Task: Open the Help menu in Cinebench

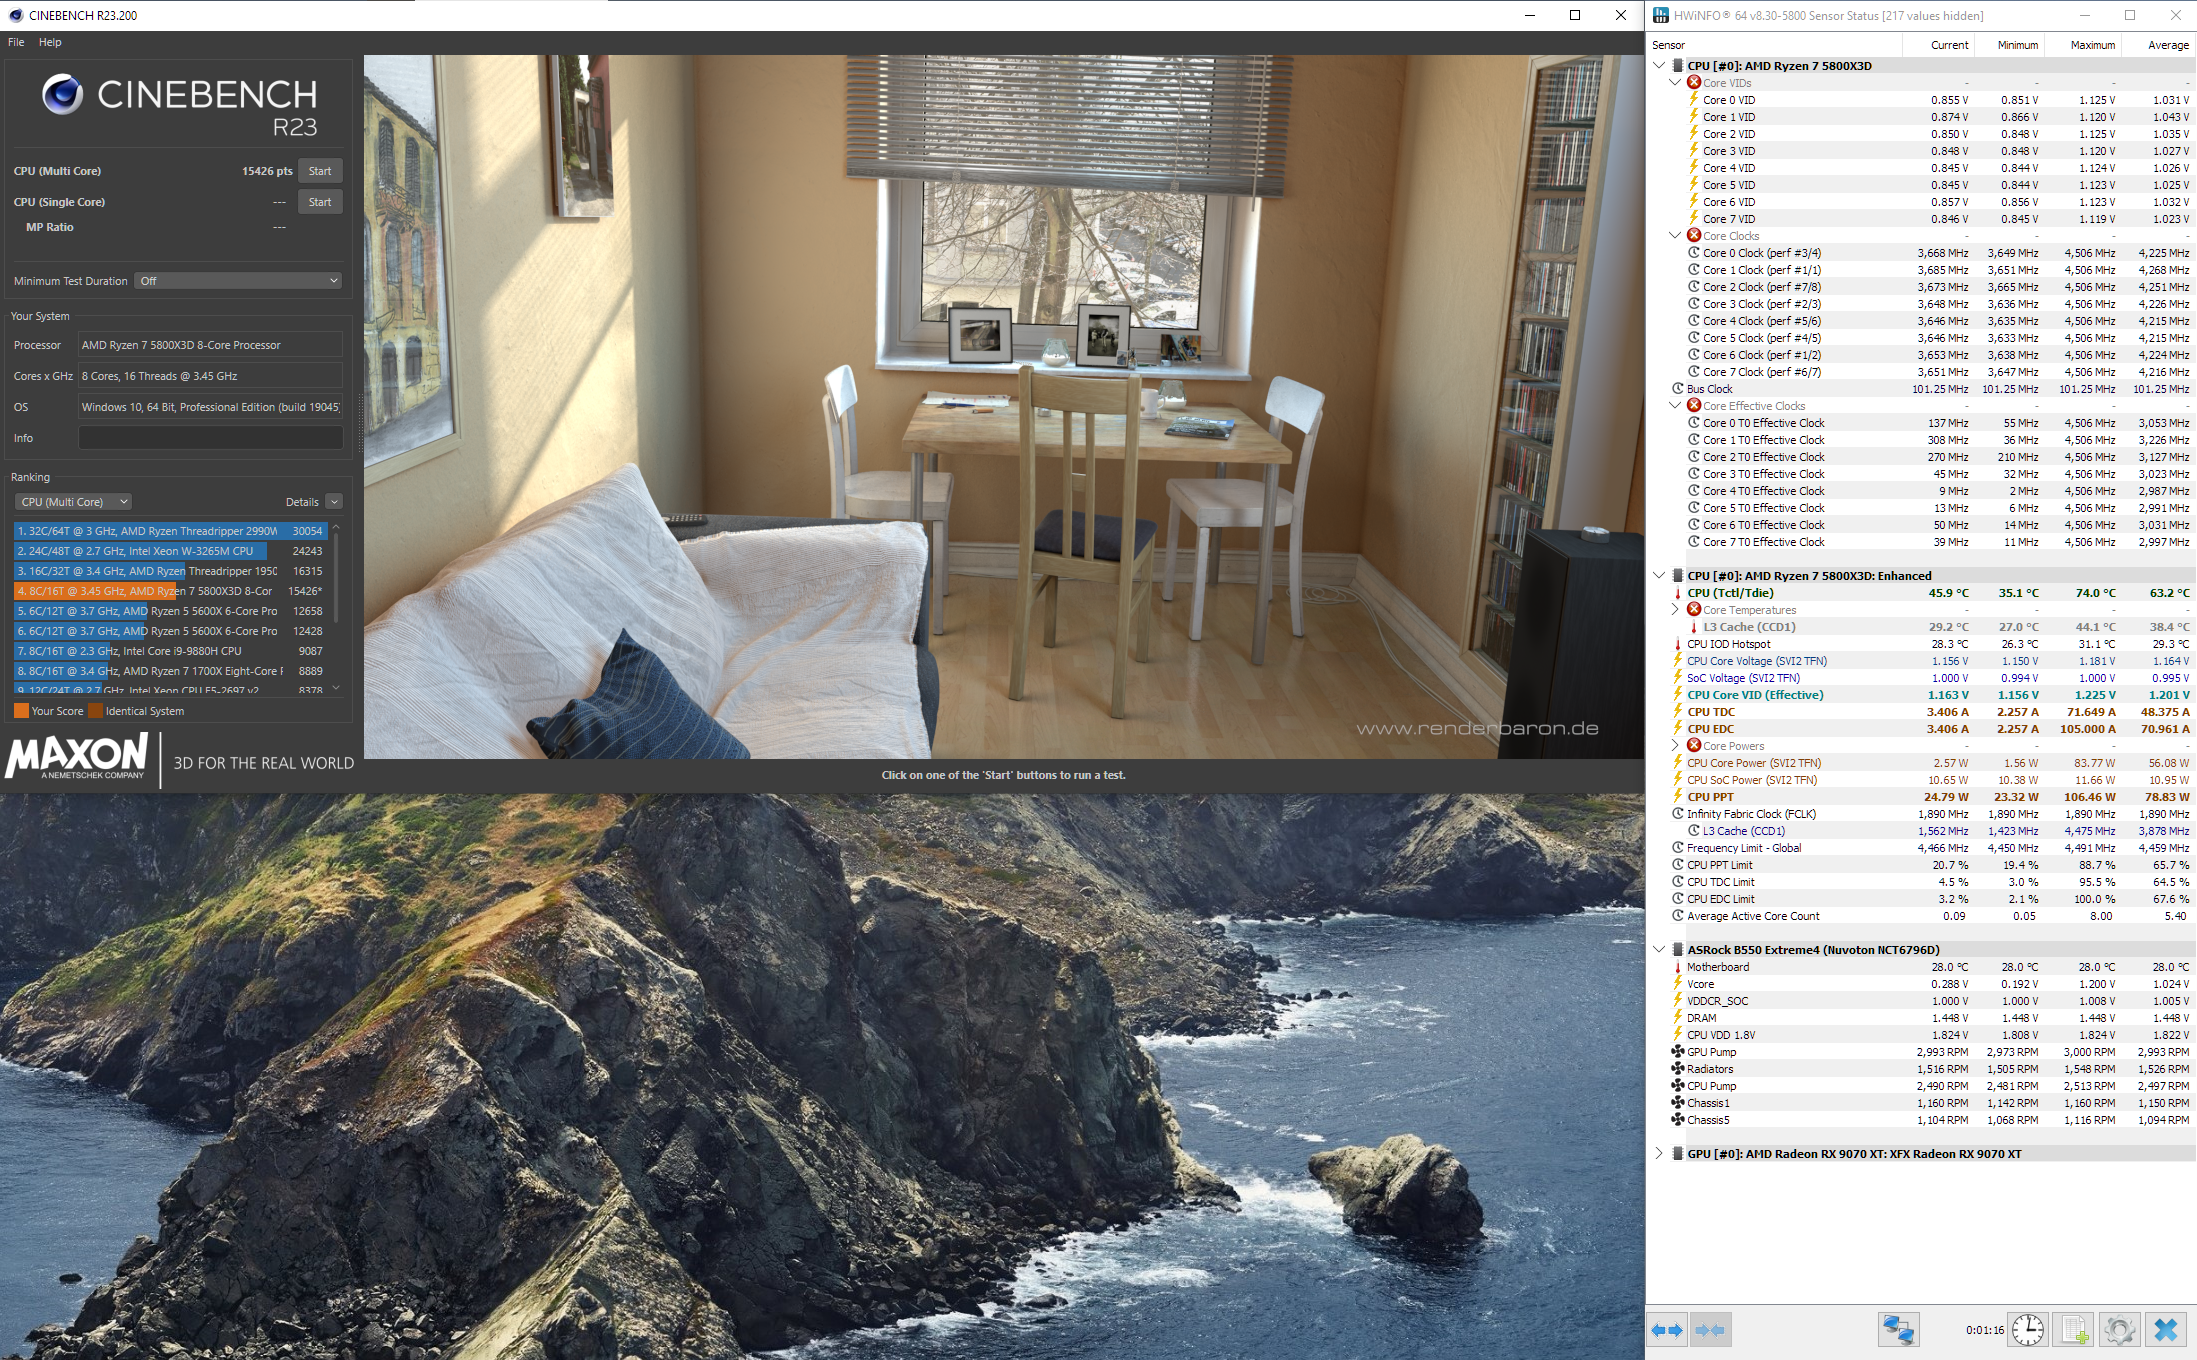Action: [x=50, y=42]
